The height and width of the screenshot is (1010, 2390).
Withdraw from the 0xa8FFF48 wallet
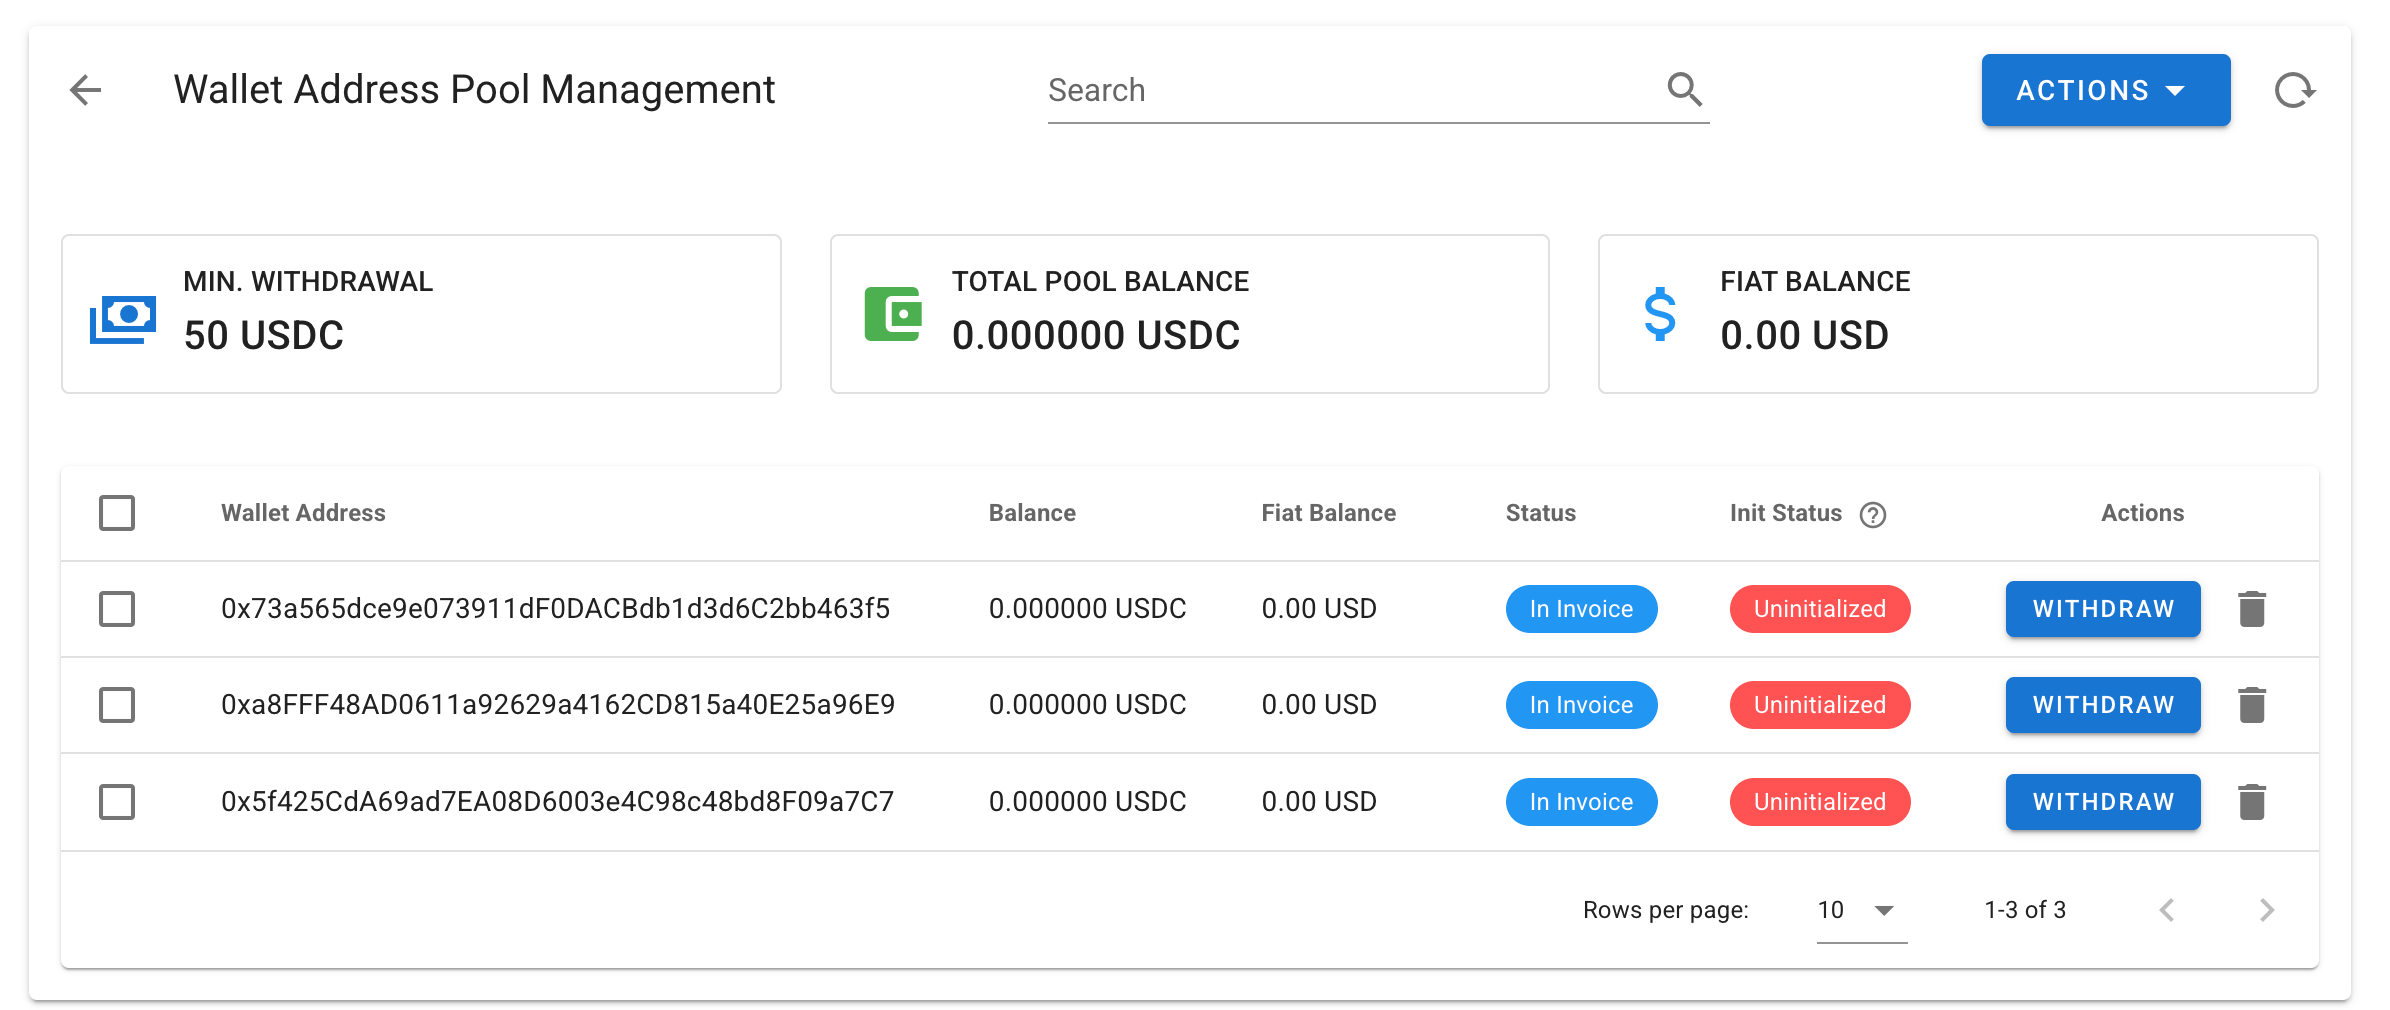2102,705
